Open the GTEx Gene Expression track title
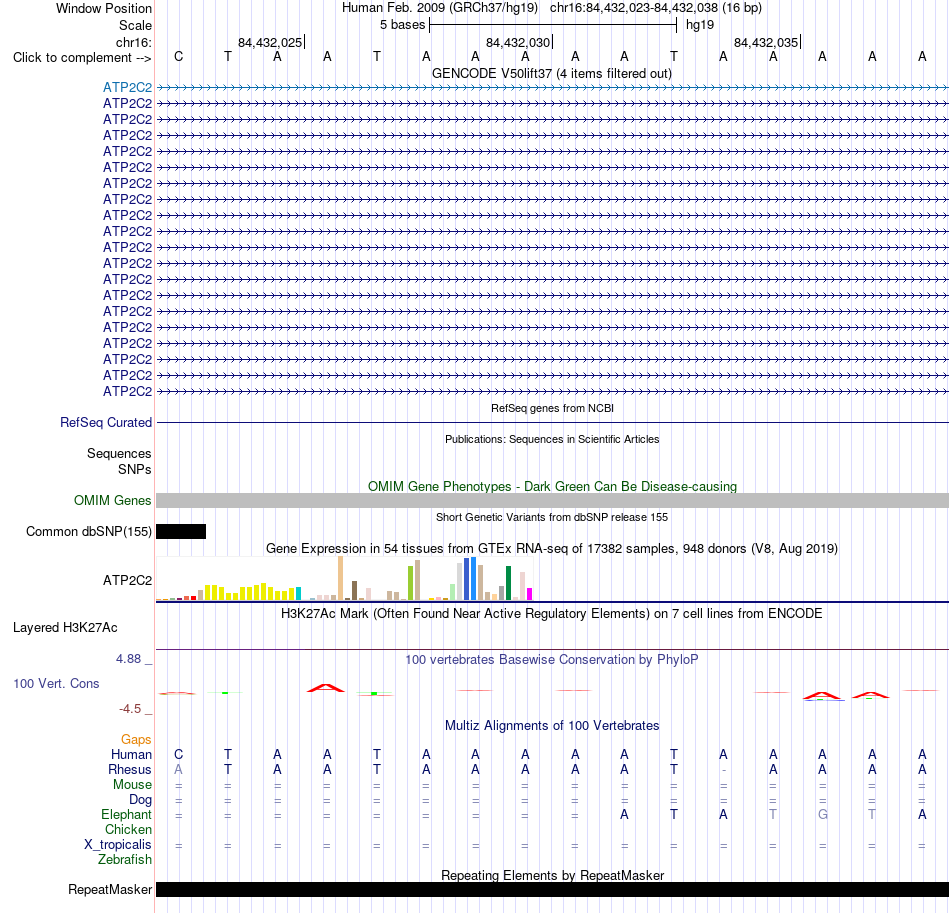 (x=552, y=548)
